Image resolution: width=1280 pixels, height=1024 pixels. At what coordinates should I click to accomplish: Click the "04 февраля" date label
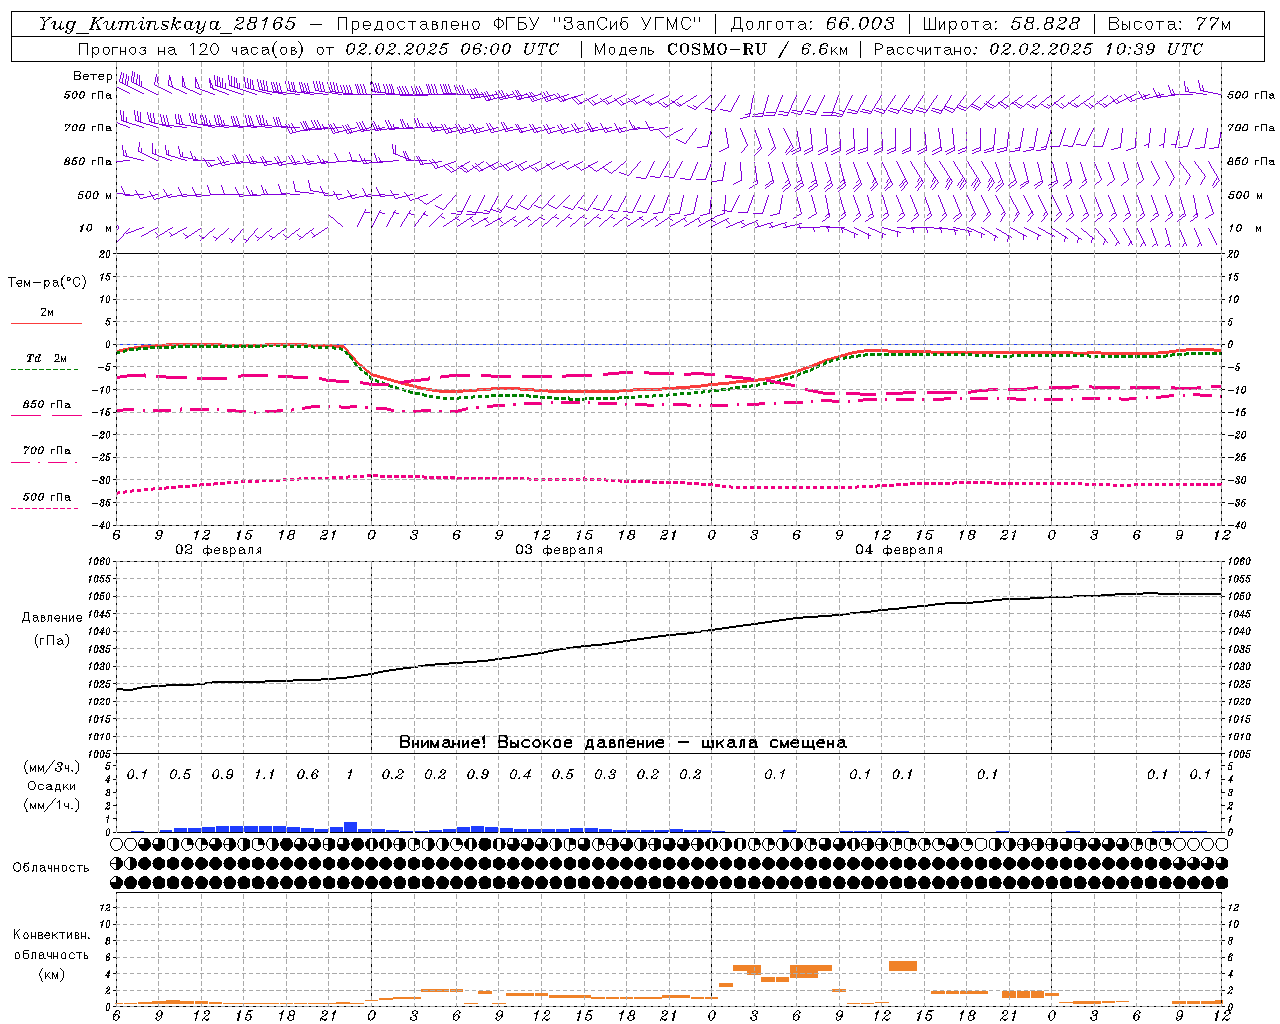tap(899, 550)
